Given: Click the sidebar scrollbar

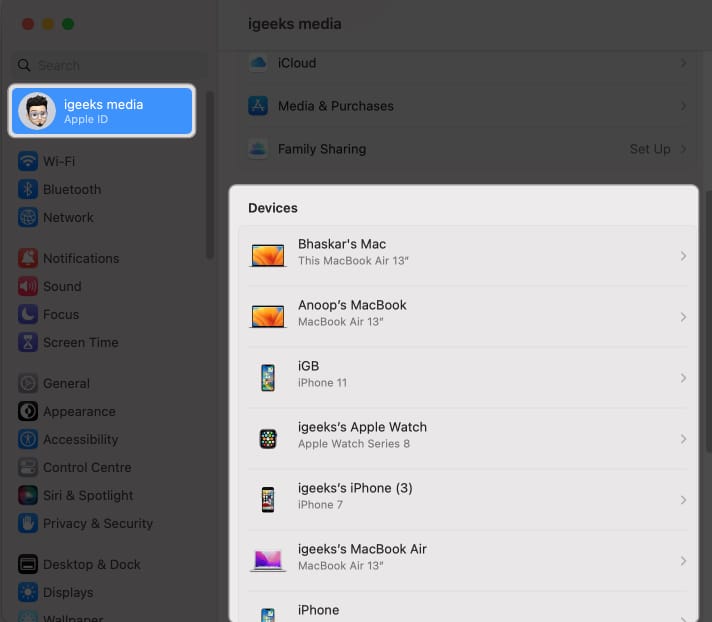Looking at the screenshot, I should click(209, 175).
